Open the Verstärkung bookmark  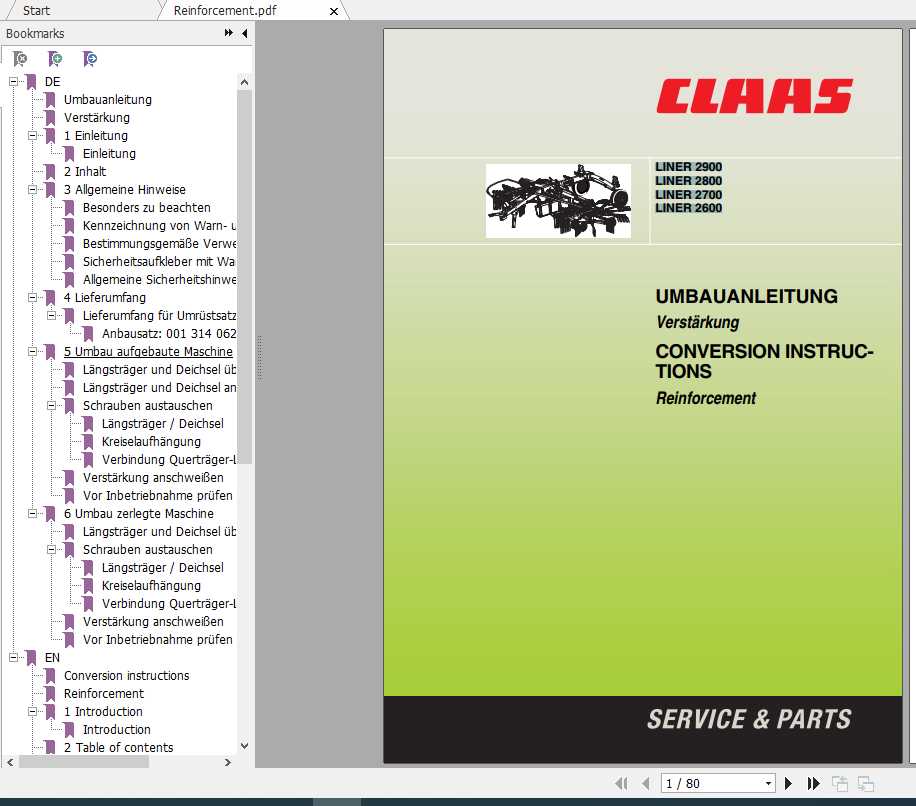(96, 118)
